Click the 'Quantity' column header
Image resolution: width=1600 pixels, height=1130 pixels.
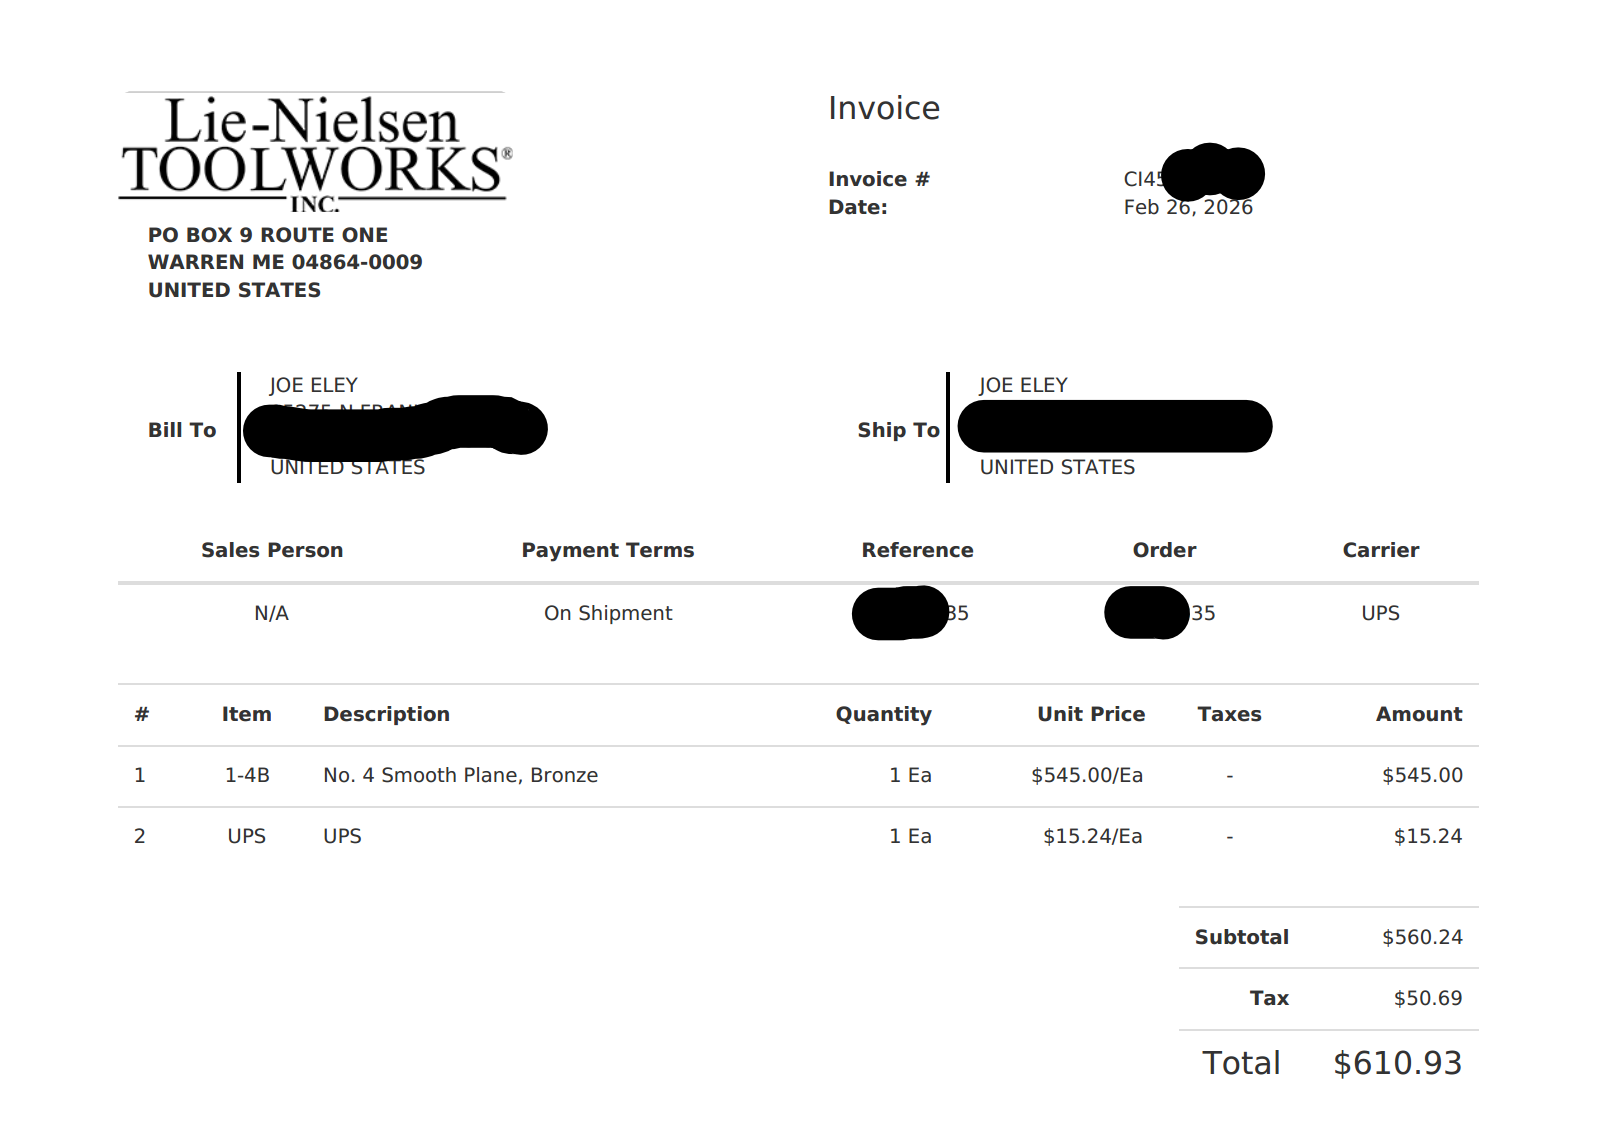(884, 714)
